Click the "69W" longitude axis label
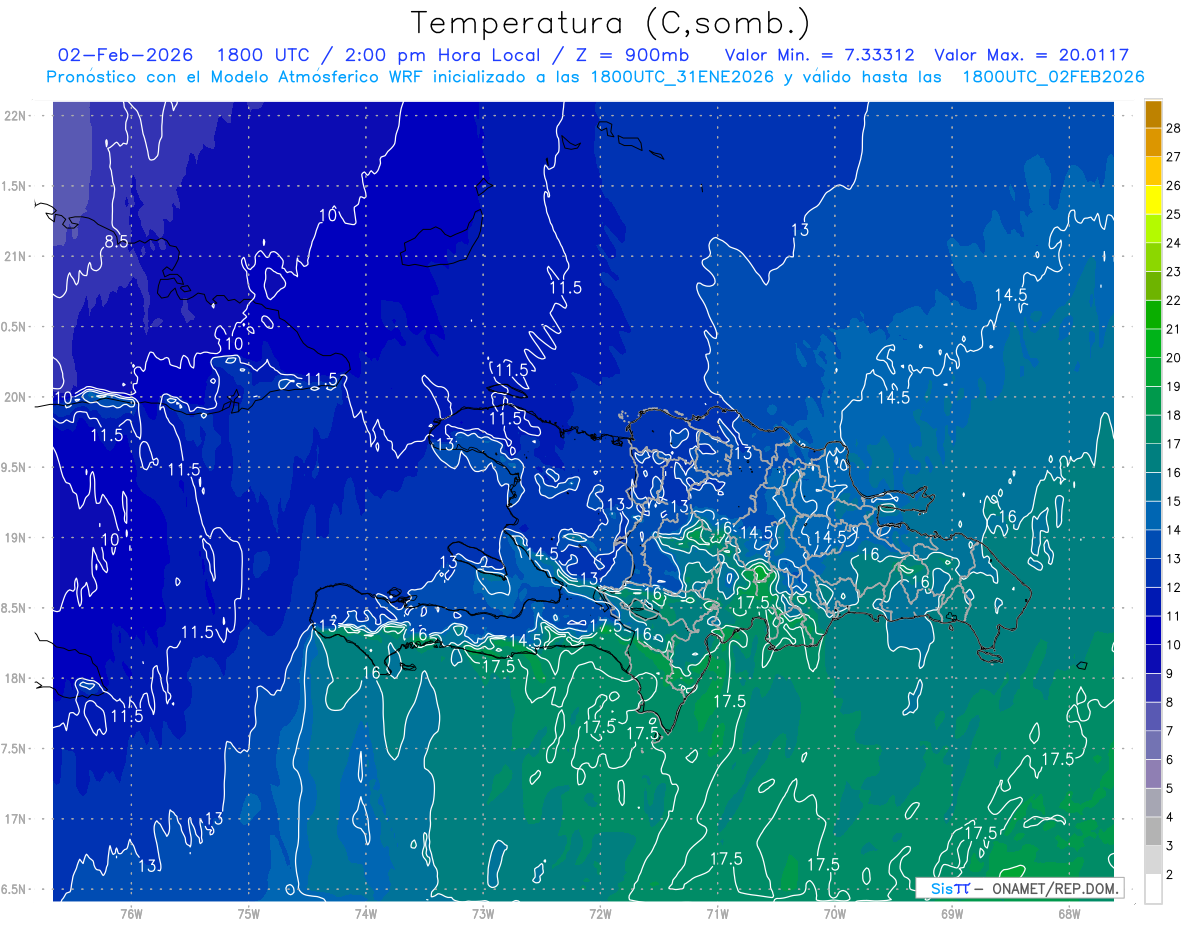This screenshot has height=927, width=1200. click(x=952, y=913)
